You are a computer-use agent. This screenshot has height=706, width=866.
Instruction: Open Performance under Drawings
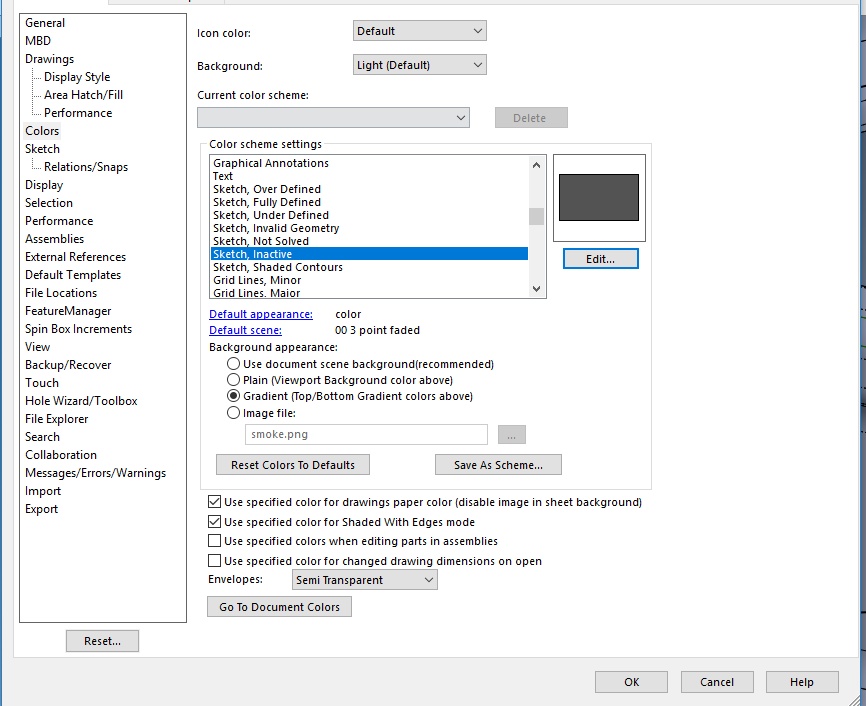click(x=78, y=113)
